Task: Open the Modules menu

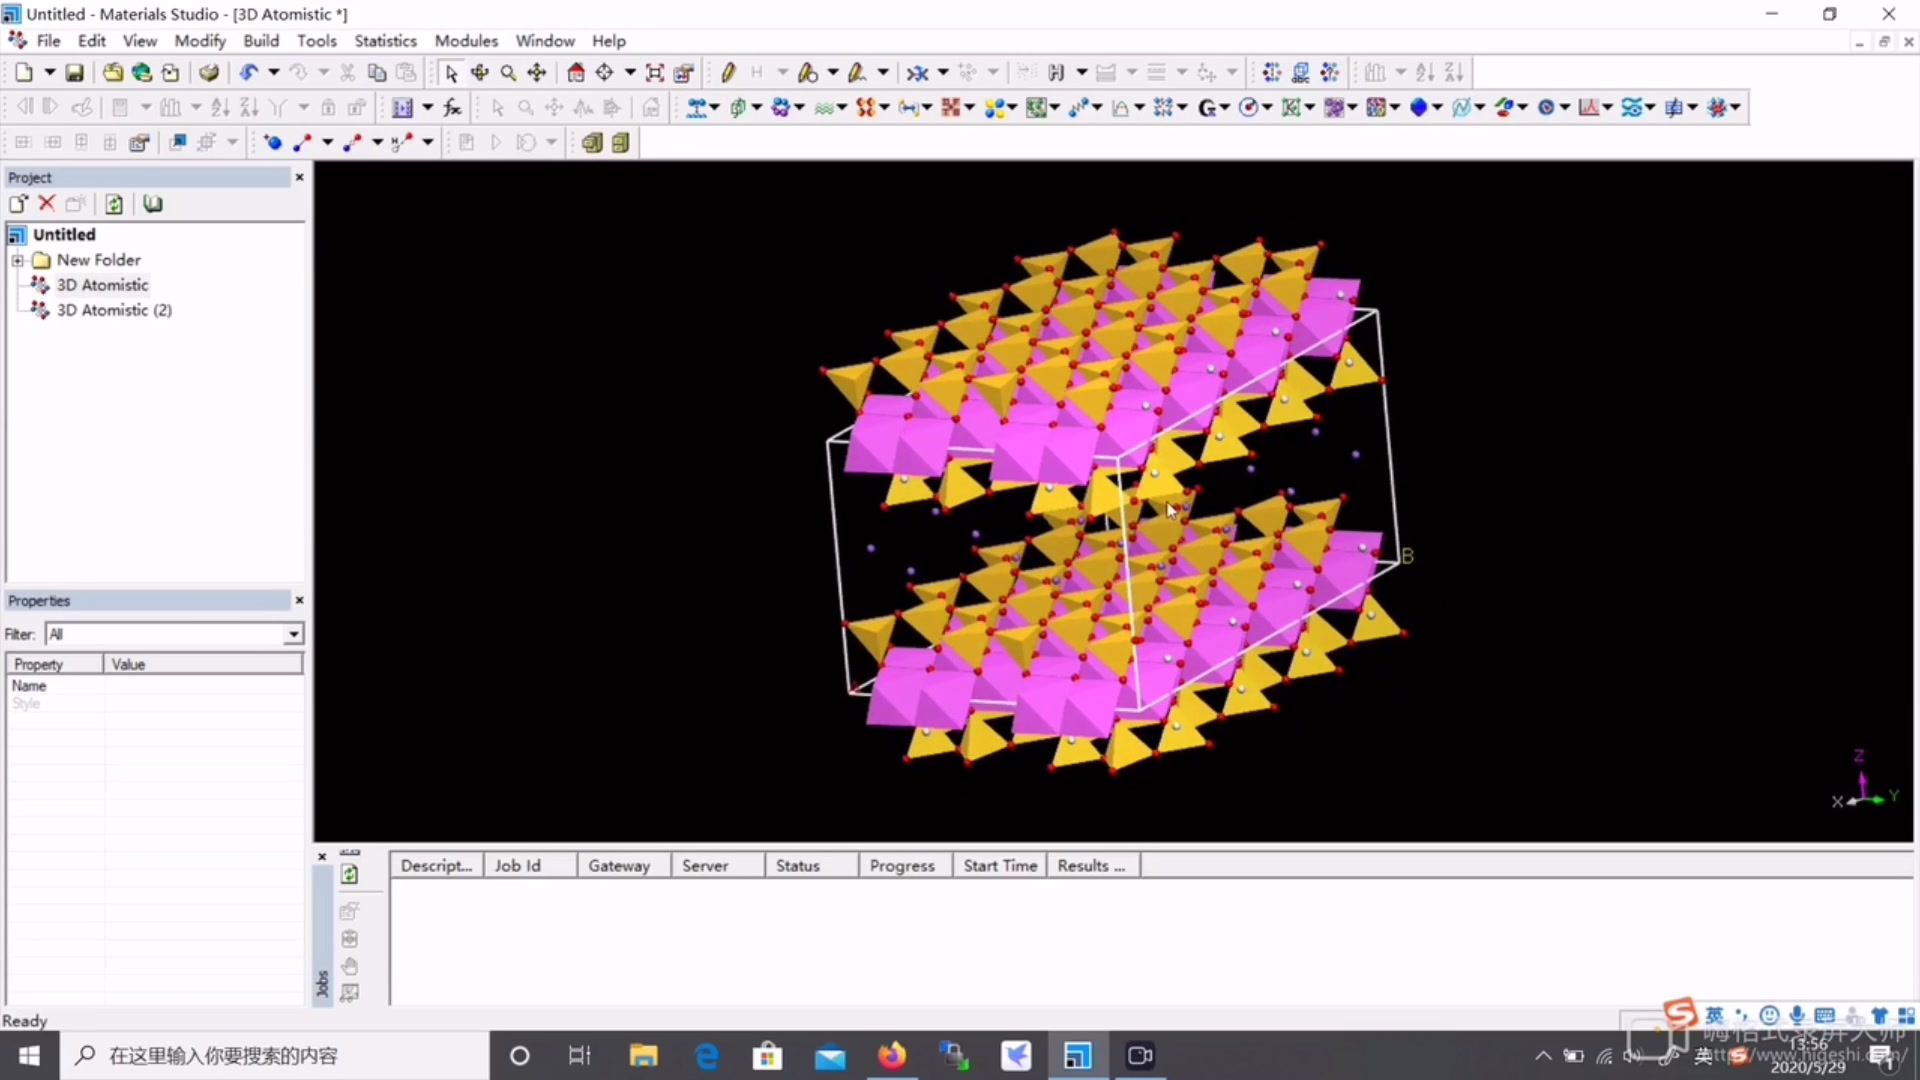Action: (x=466, y=41)
